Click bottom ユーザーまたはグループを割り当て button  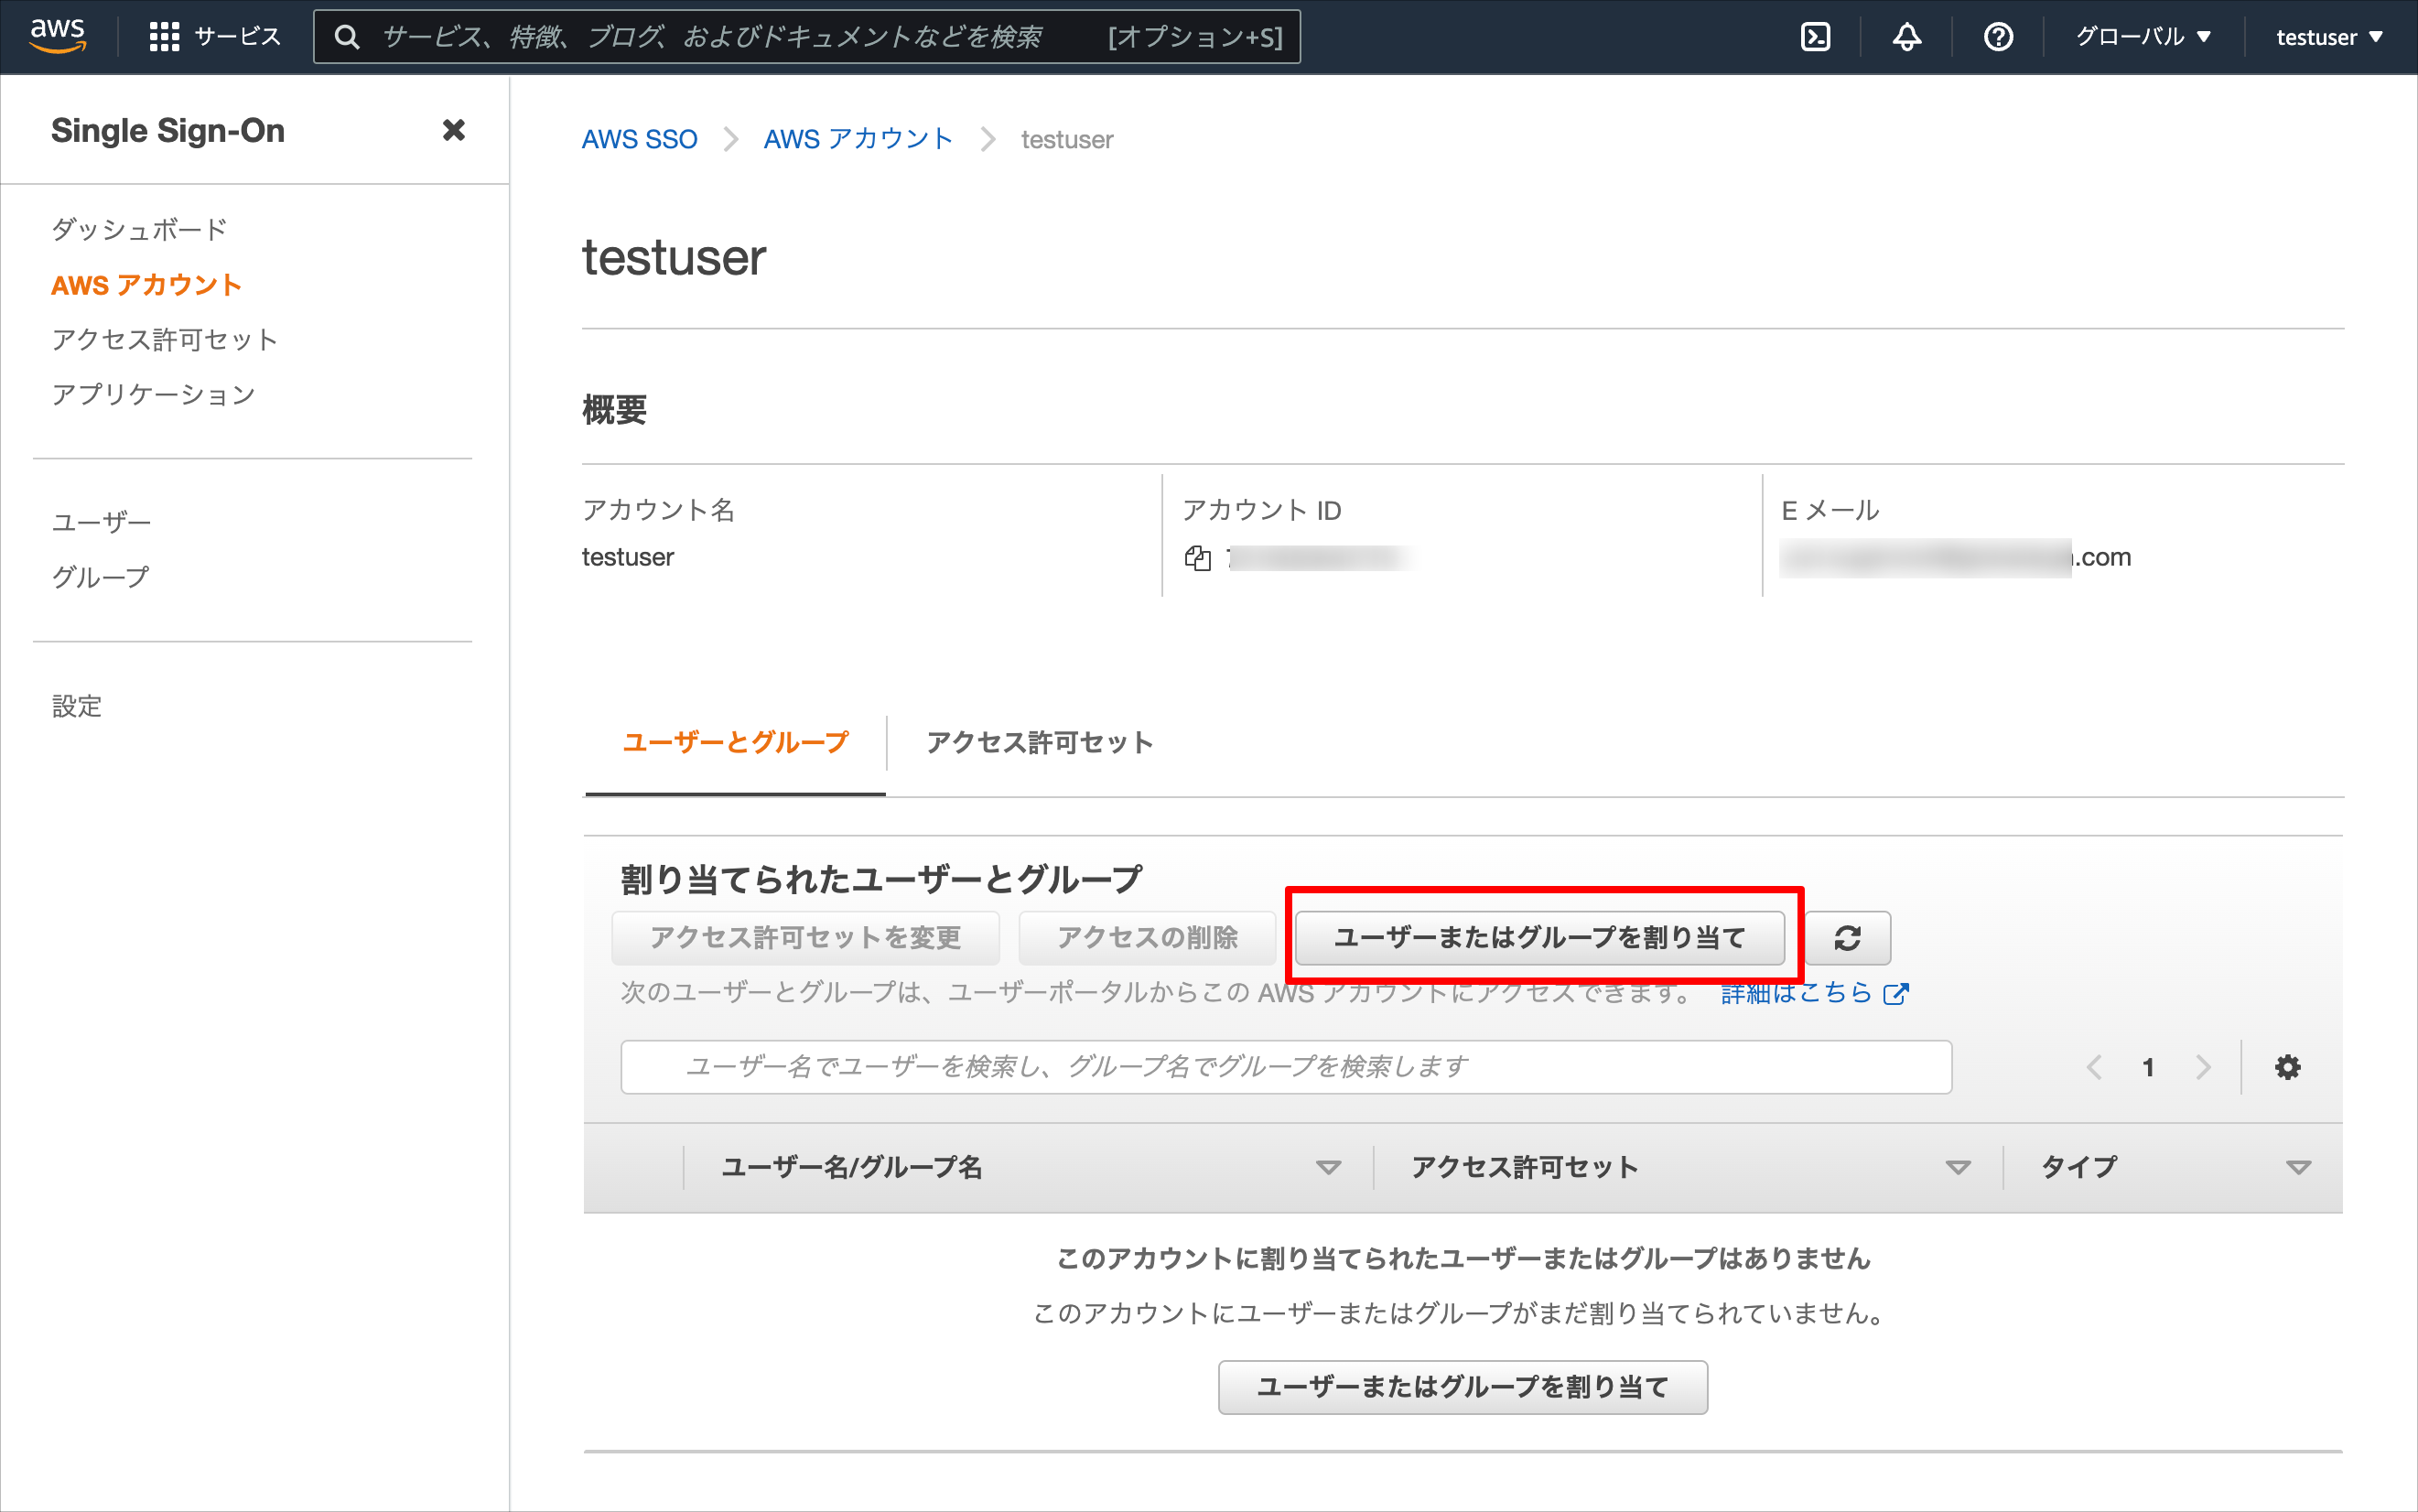pos(1462,1387)
